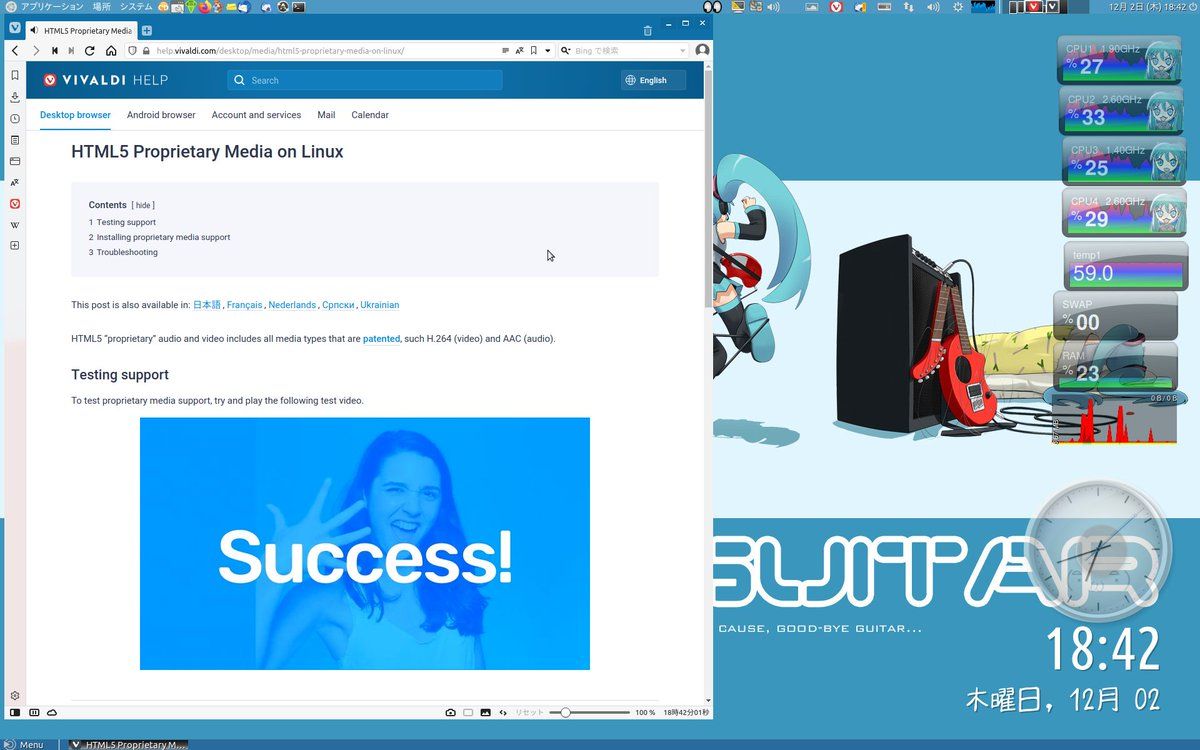Viewport: 1200px width, 750px height.
Task: Open Page Actions in the status bar
Action: (502, 713)
